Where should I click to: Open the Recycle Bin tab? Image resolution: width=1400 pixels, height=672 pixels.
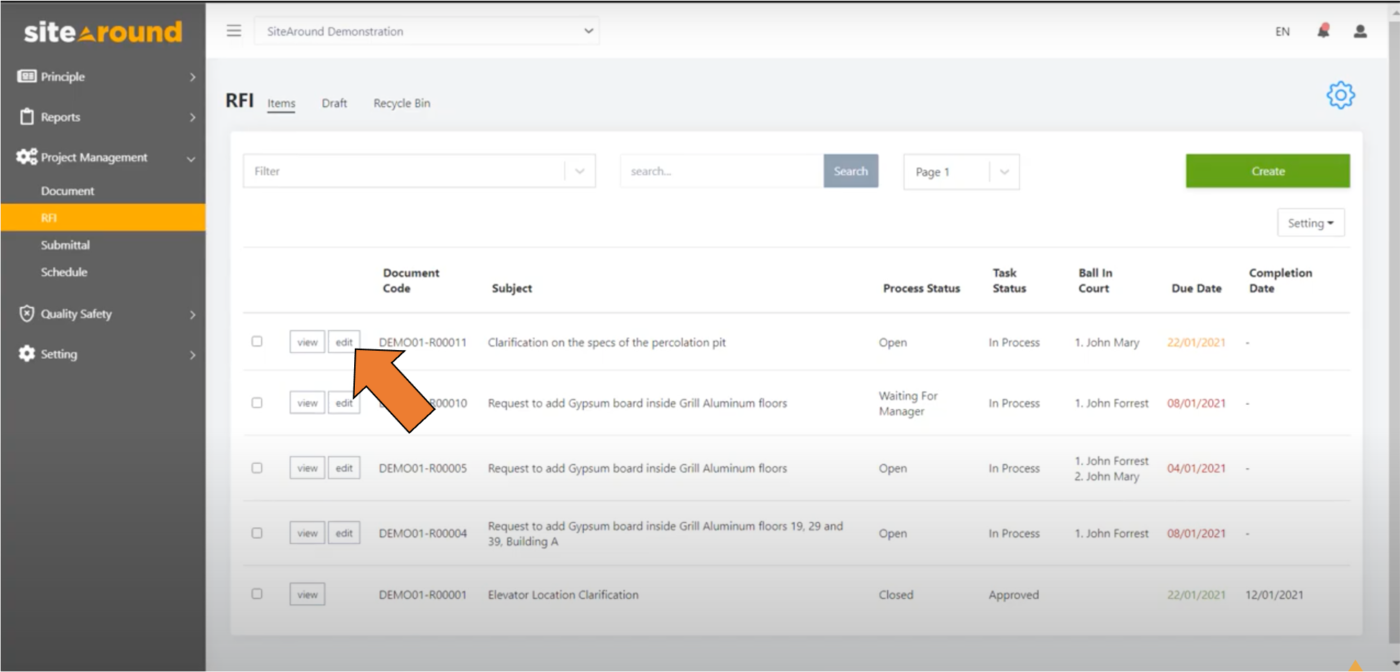401,103
